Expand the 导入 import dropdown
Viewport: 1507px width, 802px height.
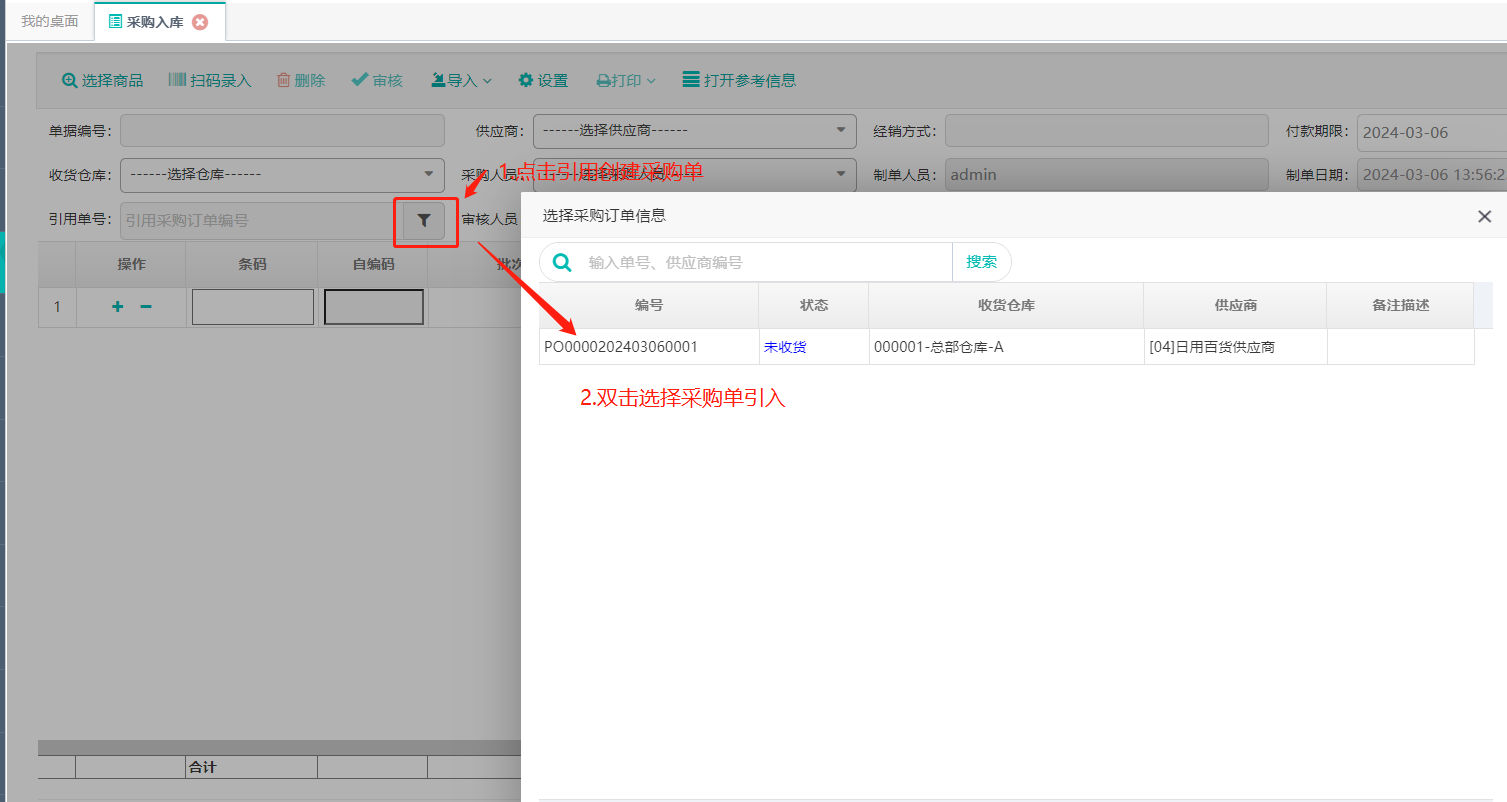(x=461, y=81)
